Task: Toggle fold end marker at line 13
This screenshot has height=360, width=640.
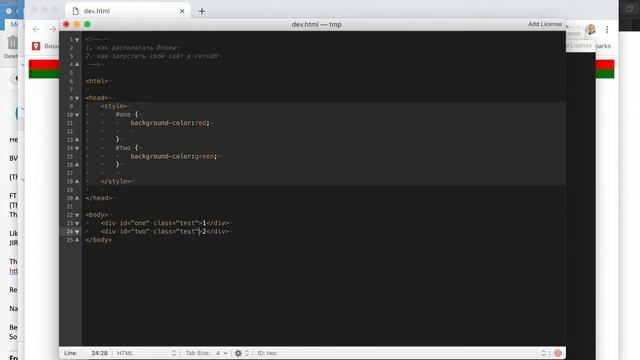Action: (77, 140)
